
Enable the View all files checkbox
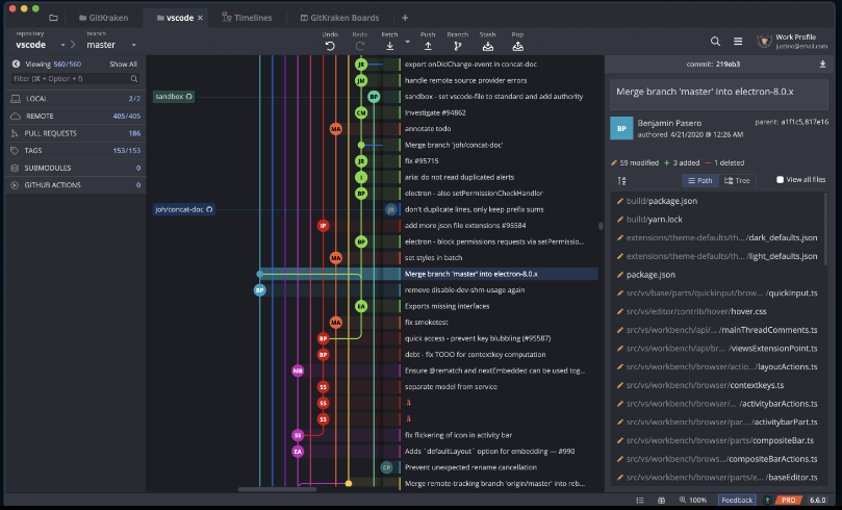(780, 180)
